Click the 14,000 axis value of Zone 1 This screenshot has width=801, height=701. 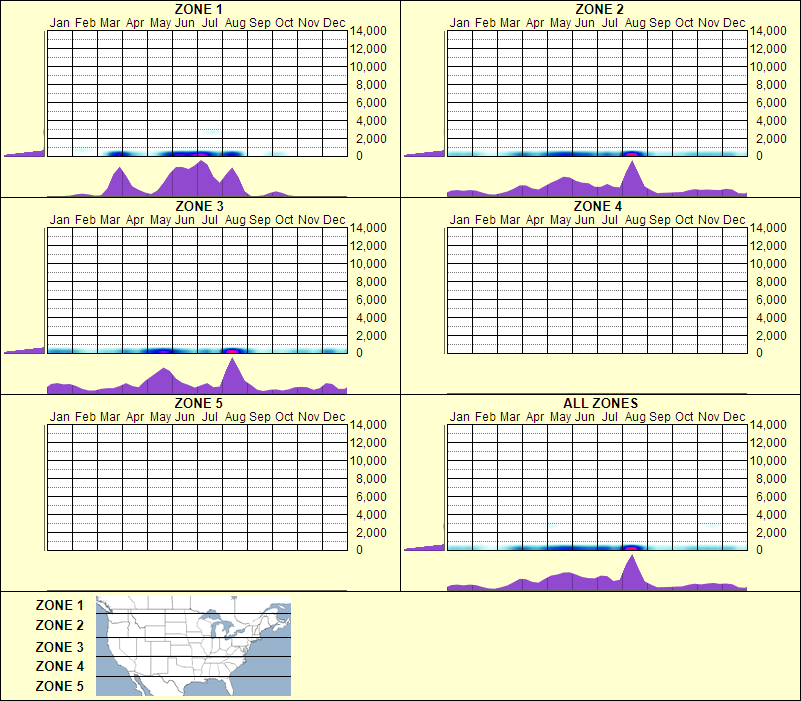coord(368,31)
